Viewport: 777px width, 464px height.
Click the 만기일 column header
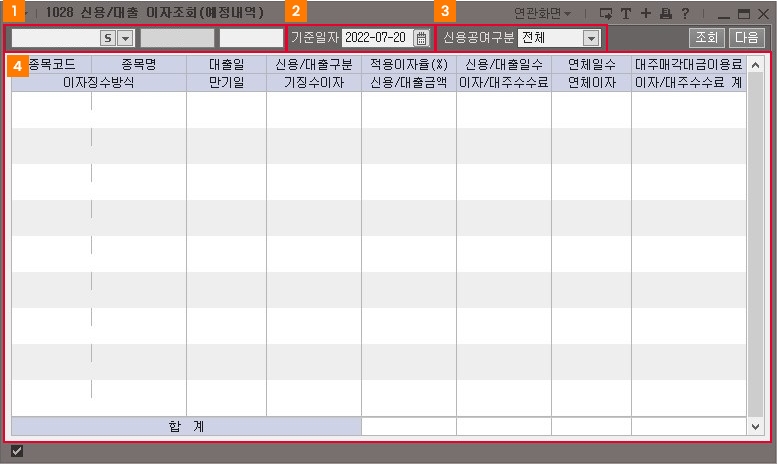(226, 82)
